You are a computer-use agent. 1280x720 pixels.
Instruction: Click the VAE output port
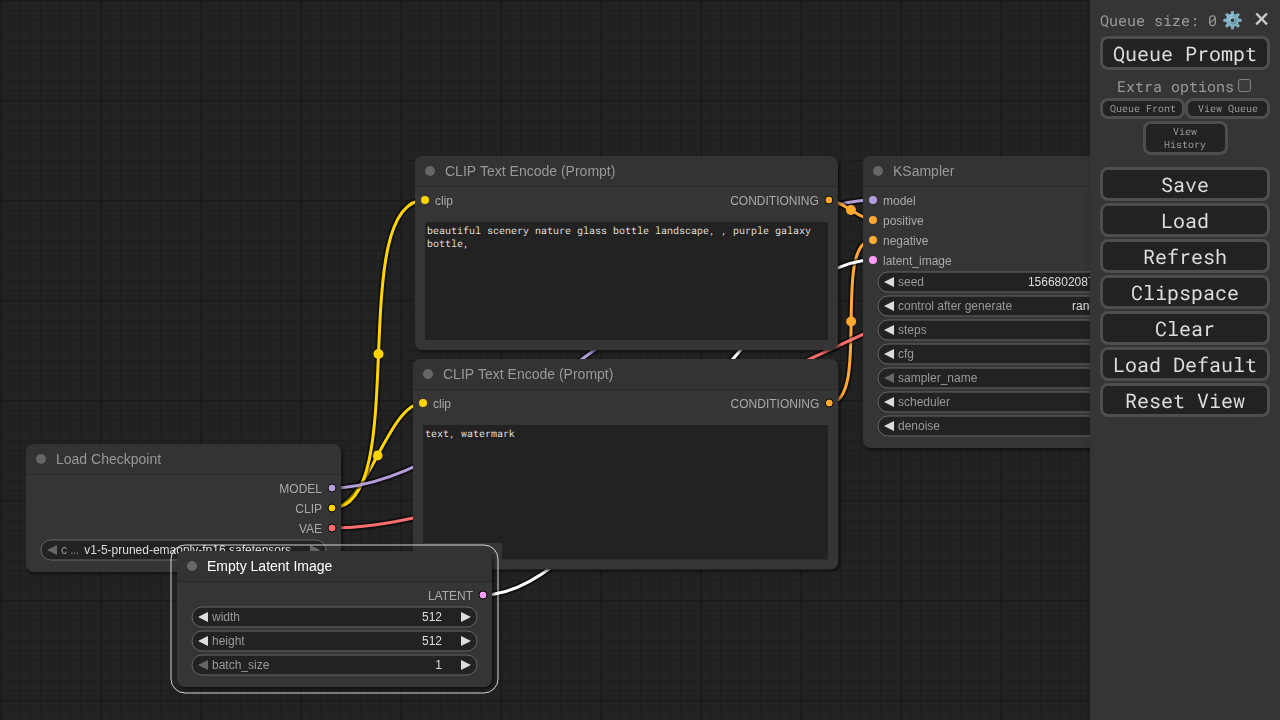pos(332,528)
